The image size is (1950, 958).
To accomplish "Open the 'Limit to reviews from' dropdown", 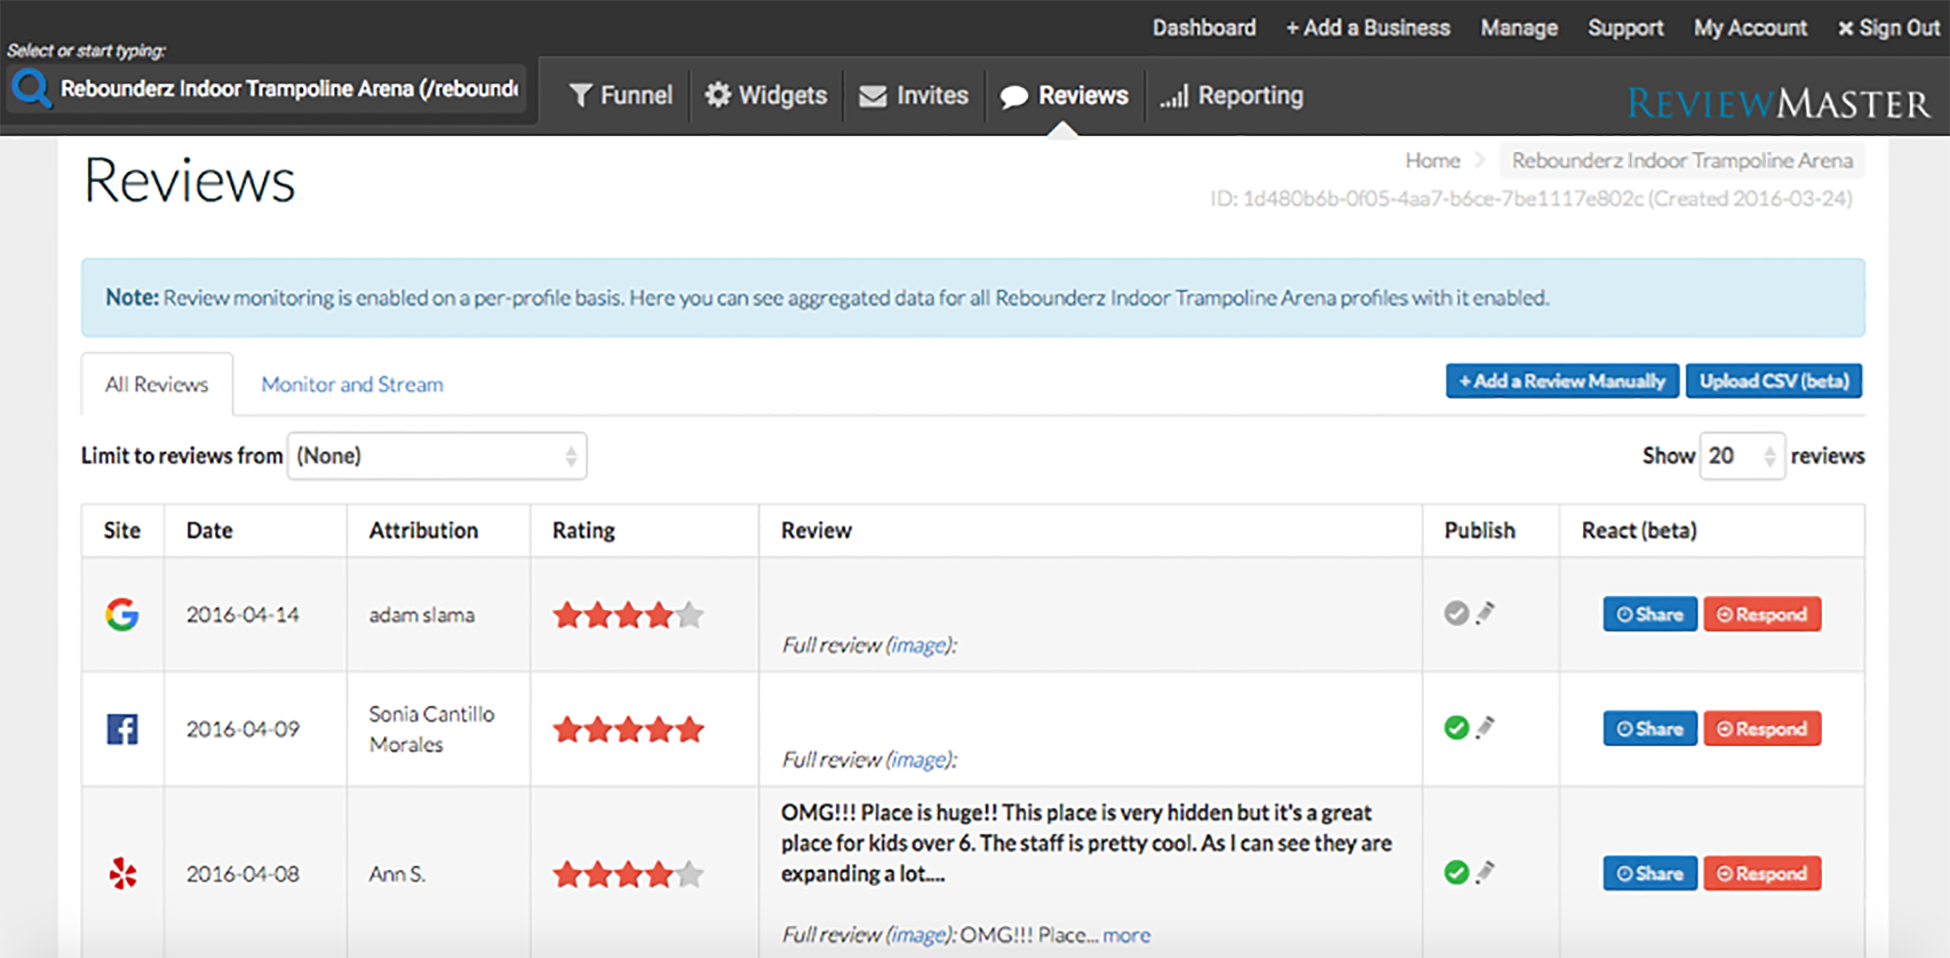I will pyautogui.click(x=437, y=456).
